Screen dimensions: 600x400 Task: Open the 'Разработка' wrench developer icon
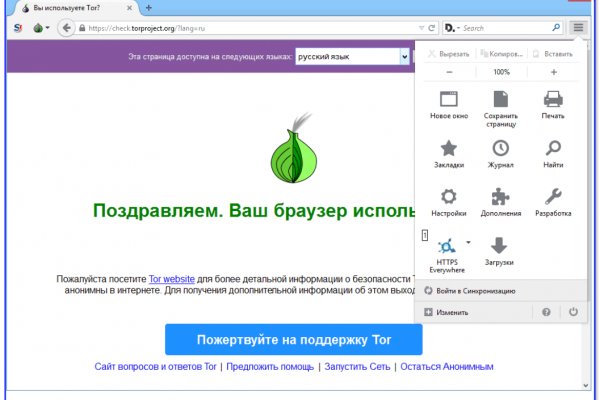point(553,196)
